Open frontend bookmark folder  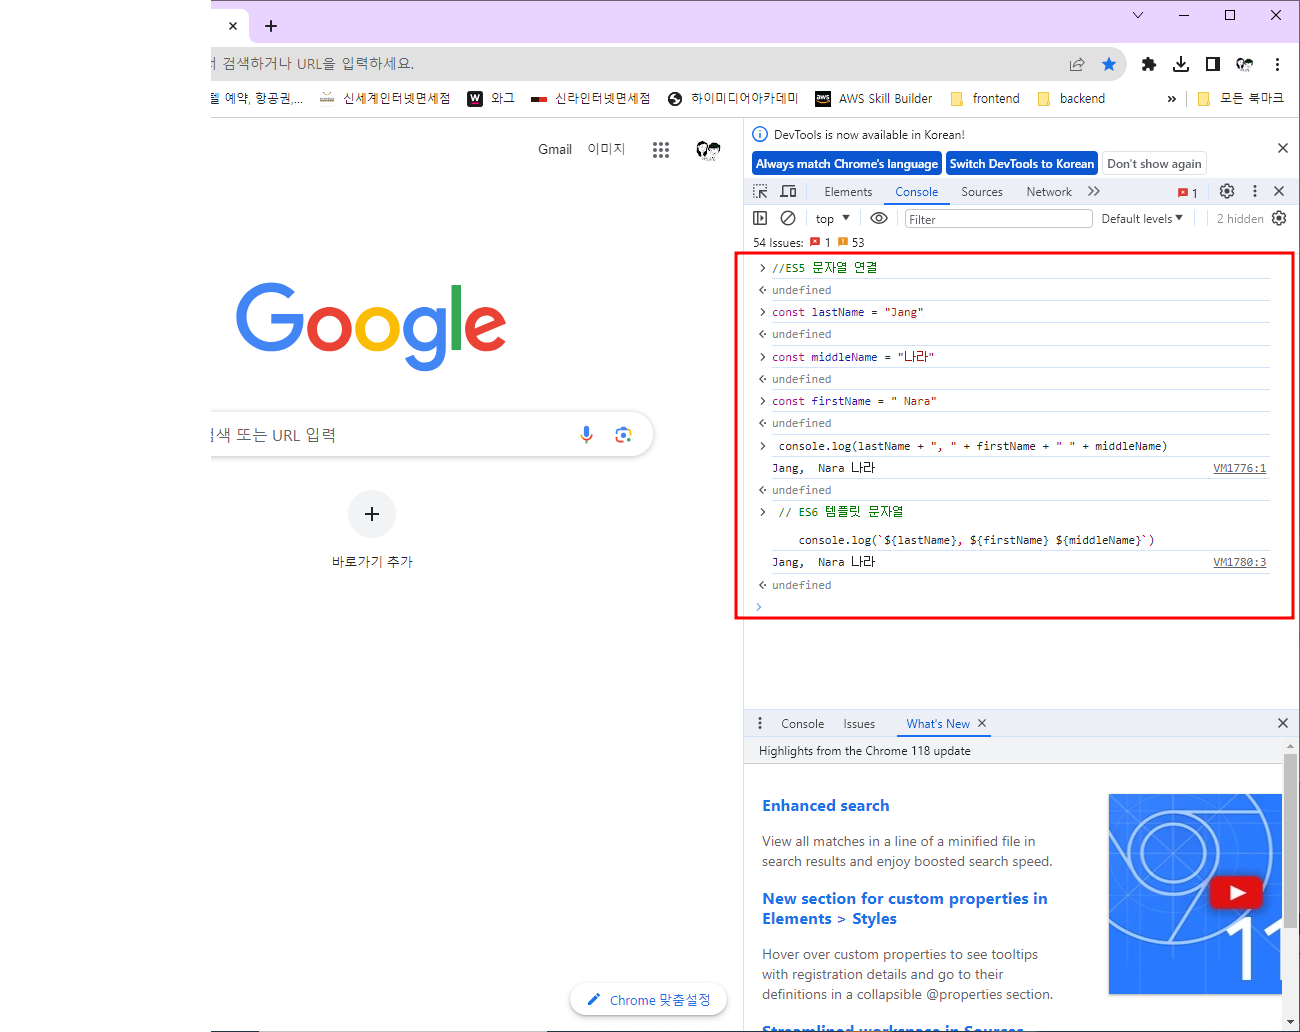click(985, 99)
